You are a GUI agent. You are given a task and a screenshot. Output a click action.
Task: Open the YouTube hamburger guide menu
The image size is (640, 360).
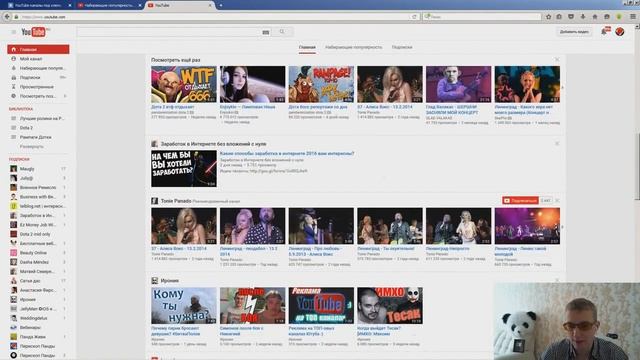click(x=13, y=32)
